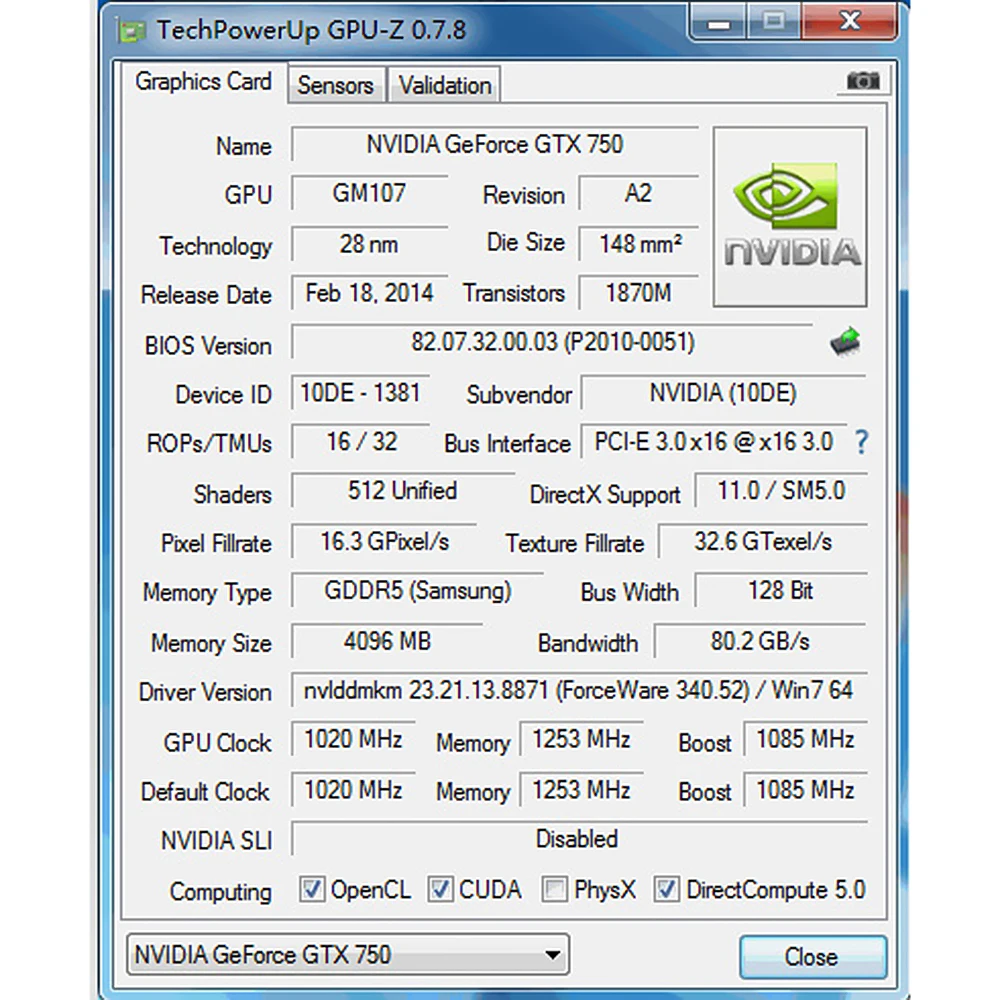Screen dimensions: 1000x1000
Task: Click the Technology value 28 nm
Action: coord(369,244)
